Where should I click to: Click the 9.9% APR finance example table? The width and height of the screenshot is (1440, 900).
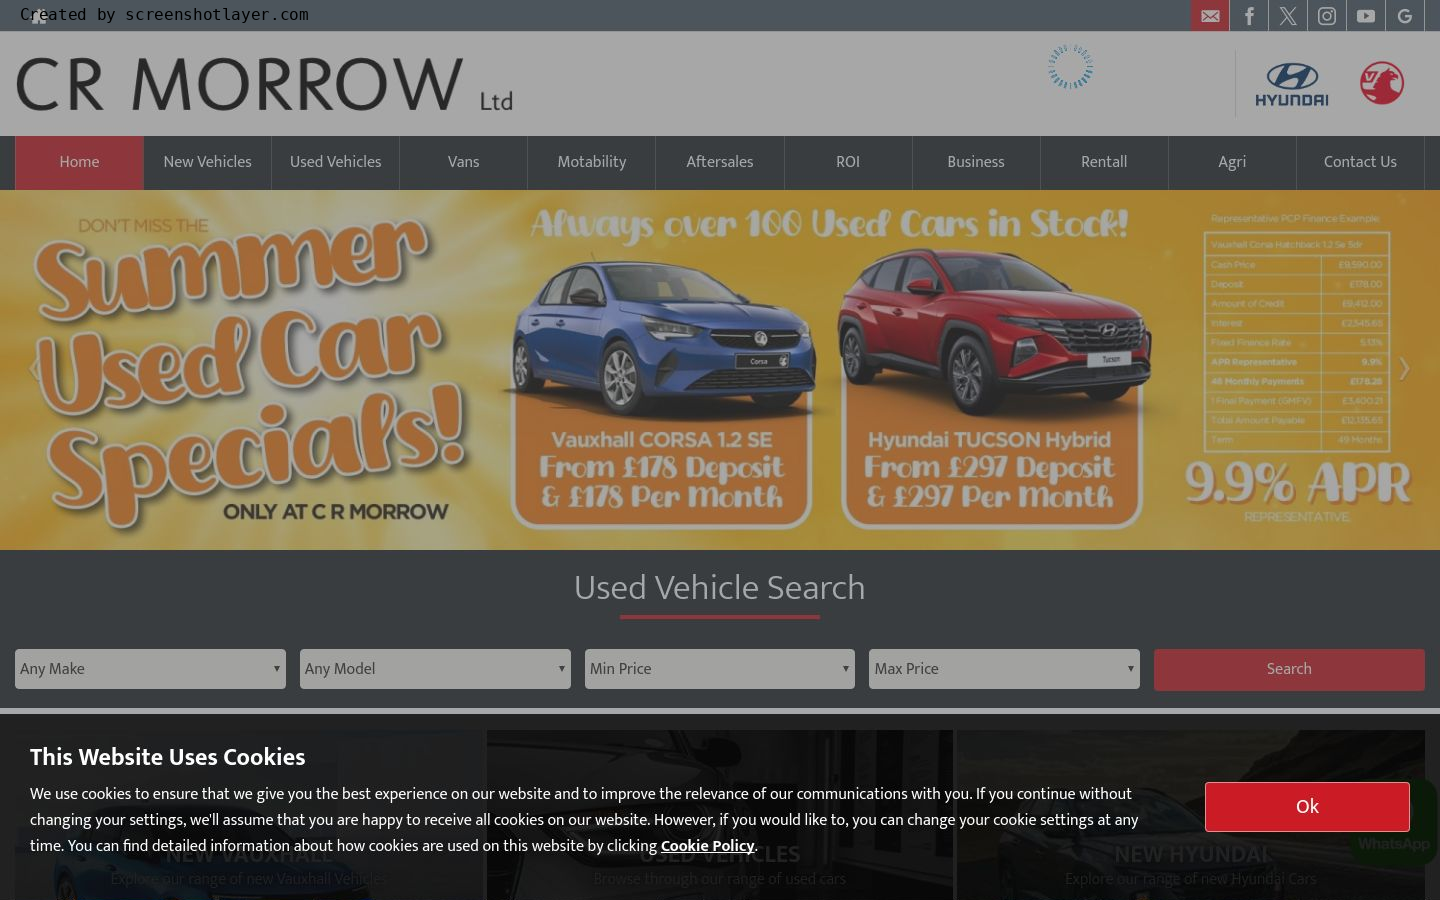[x=1297, y=343]
